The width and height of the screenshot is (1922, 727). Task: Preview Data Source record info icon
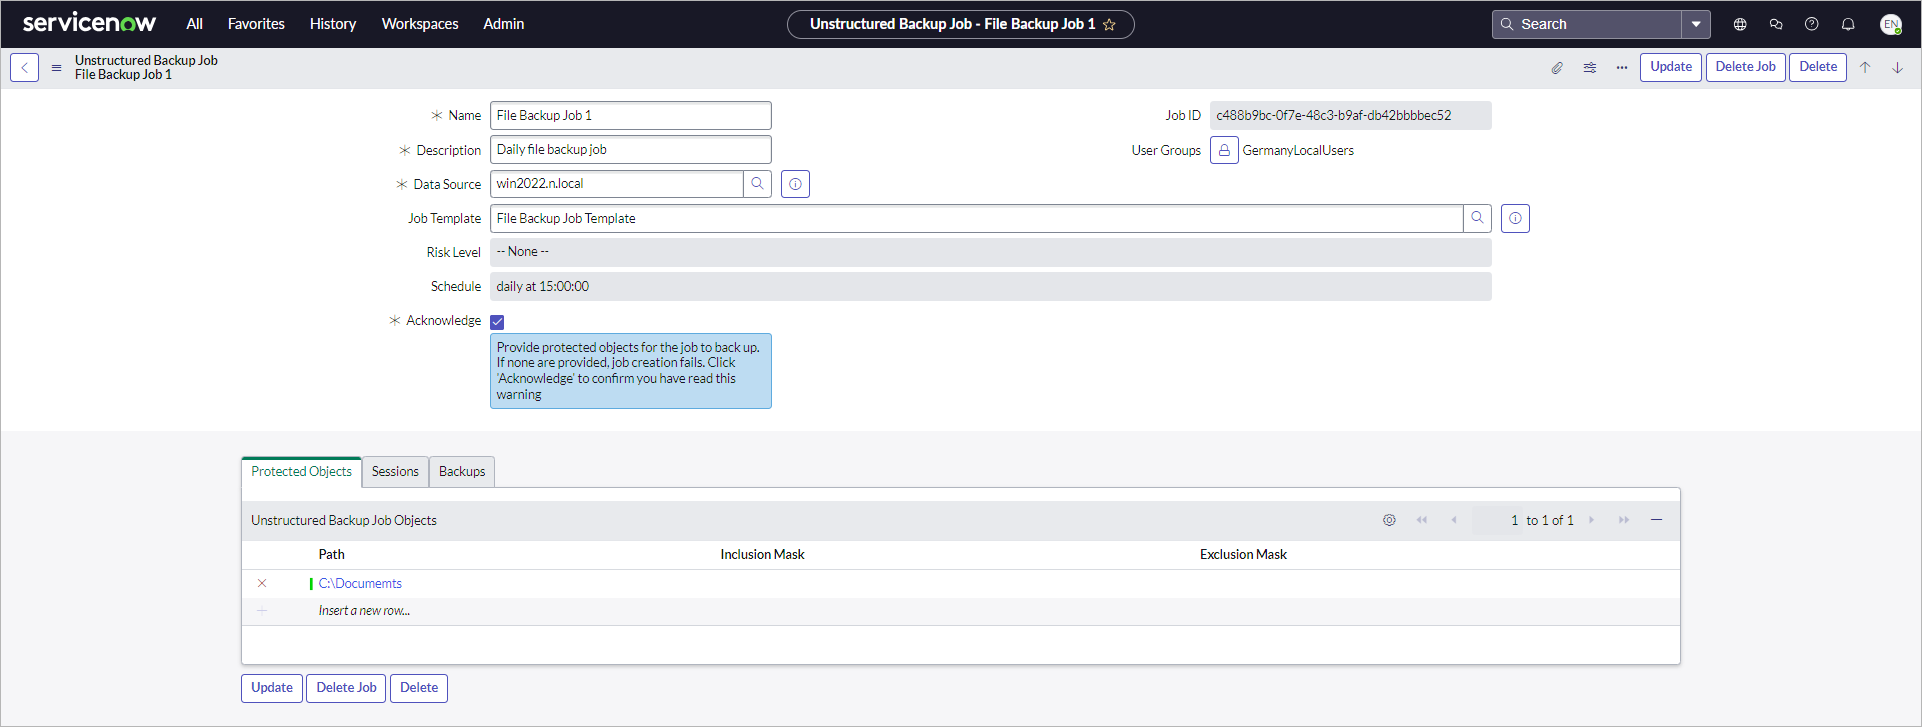coord(795,184)
